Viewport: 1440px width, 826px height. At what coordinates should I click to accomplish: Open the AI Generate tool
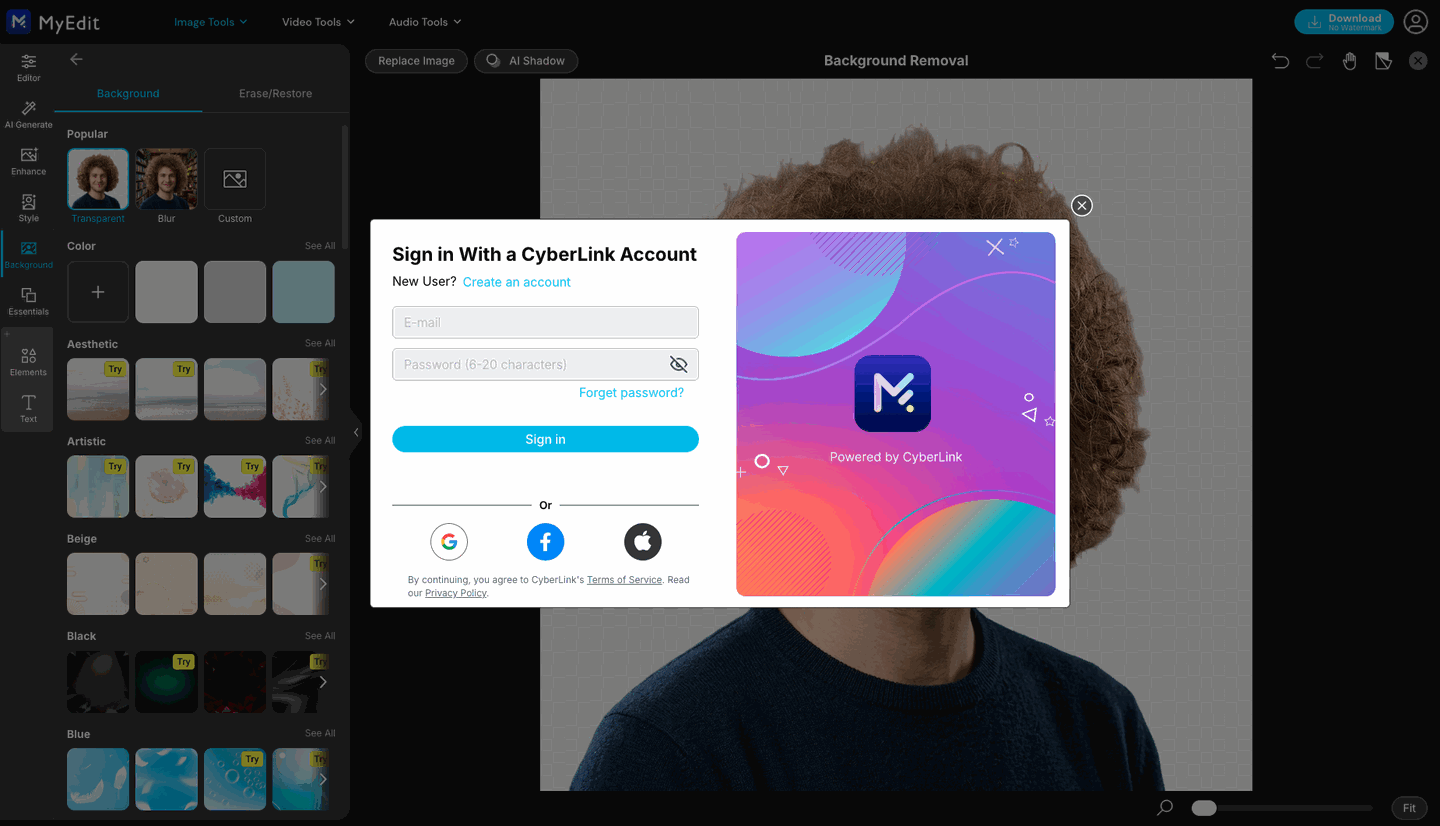point(28,114)
